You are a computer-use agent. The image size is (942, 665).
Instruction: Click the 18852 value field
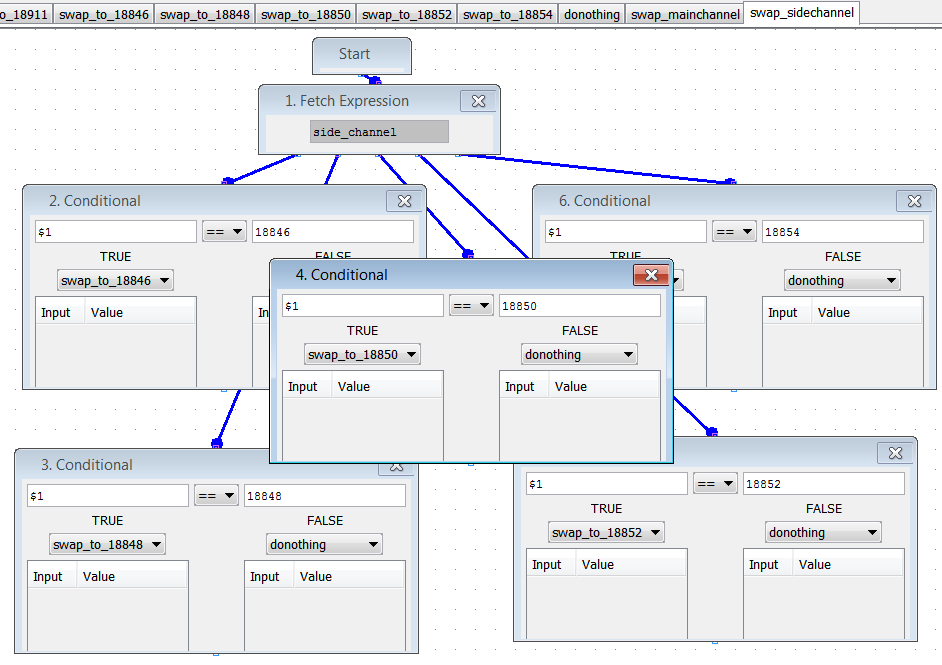coord(824,484)
